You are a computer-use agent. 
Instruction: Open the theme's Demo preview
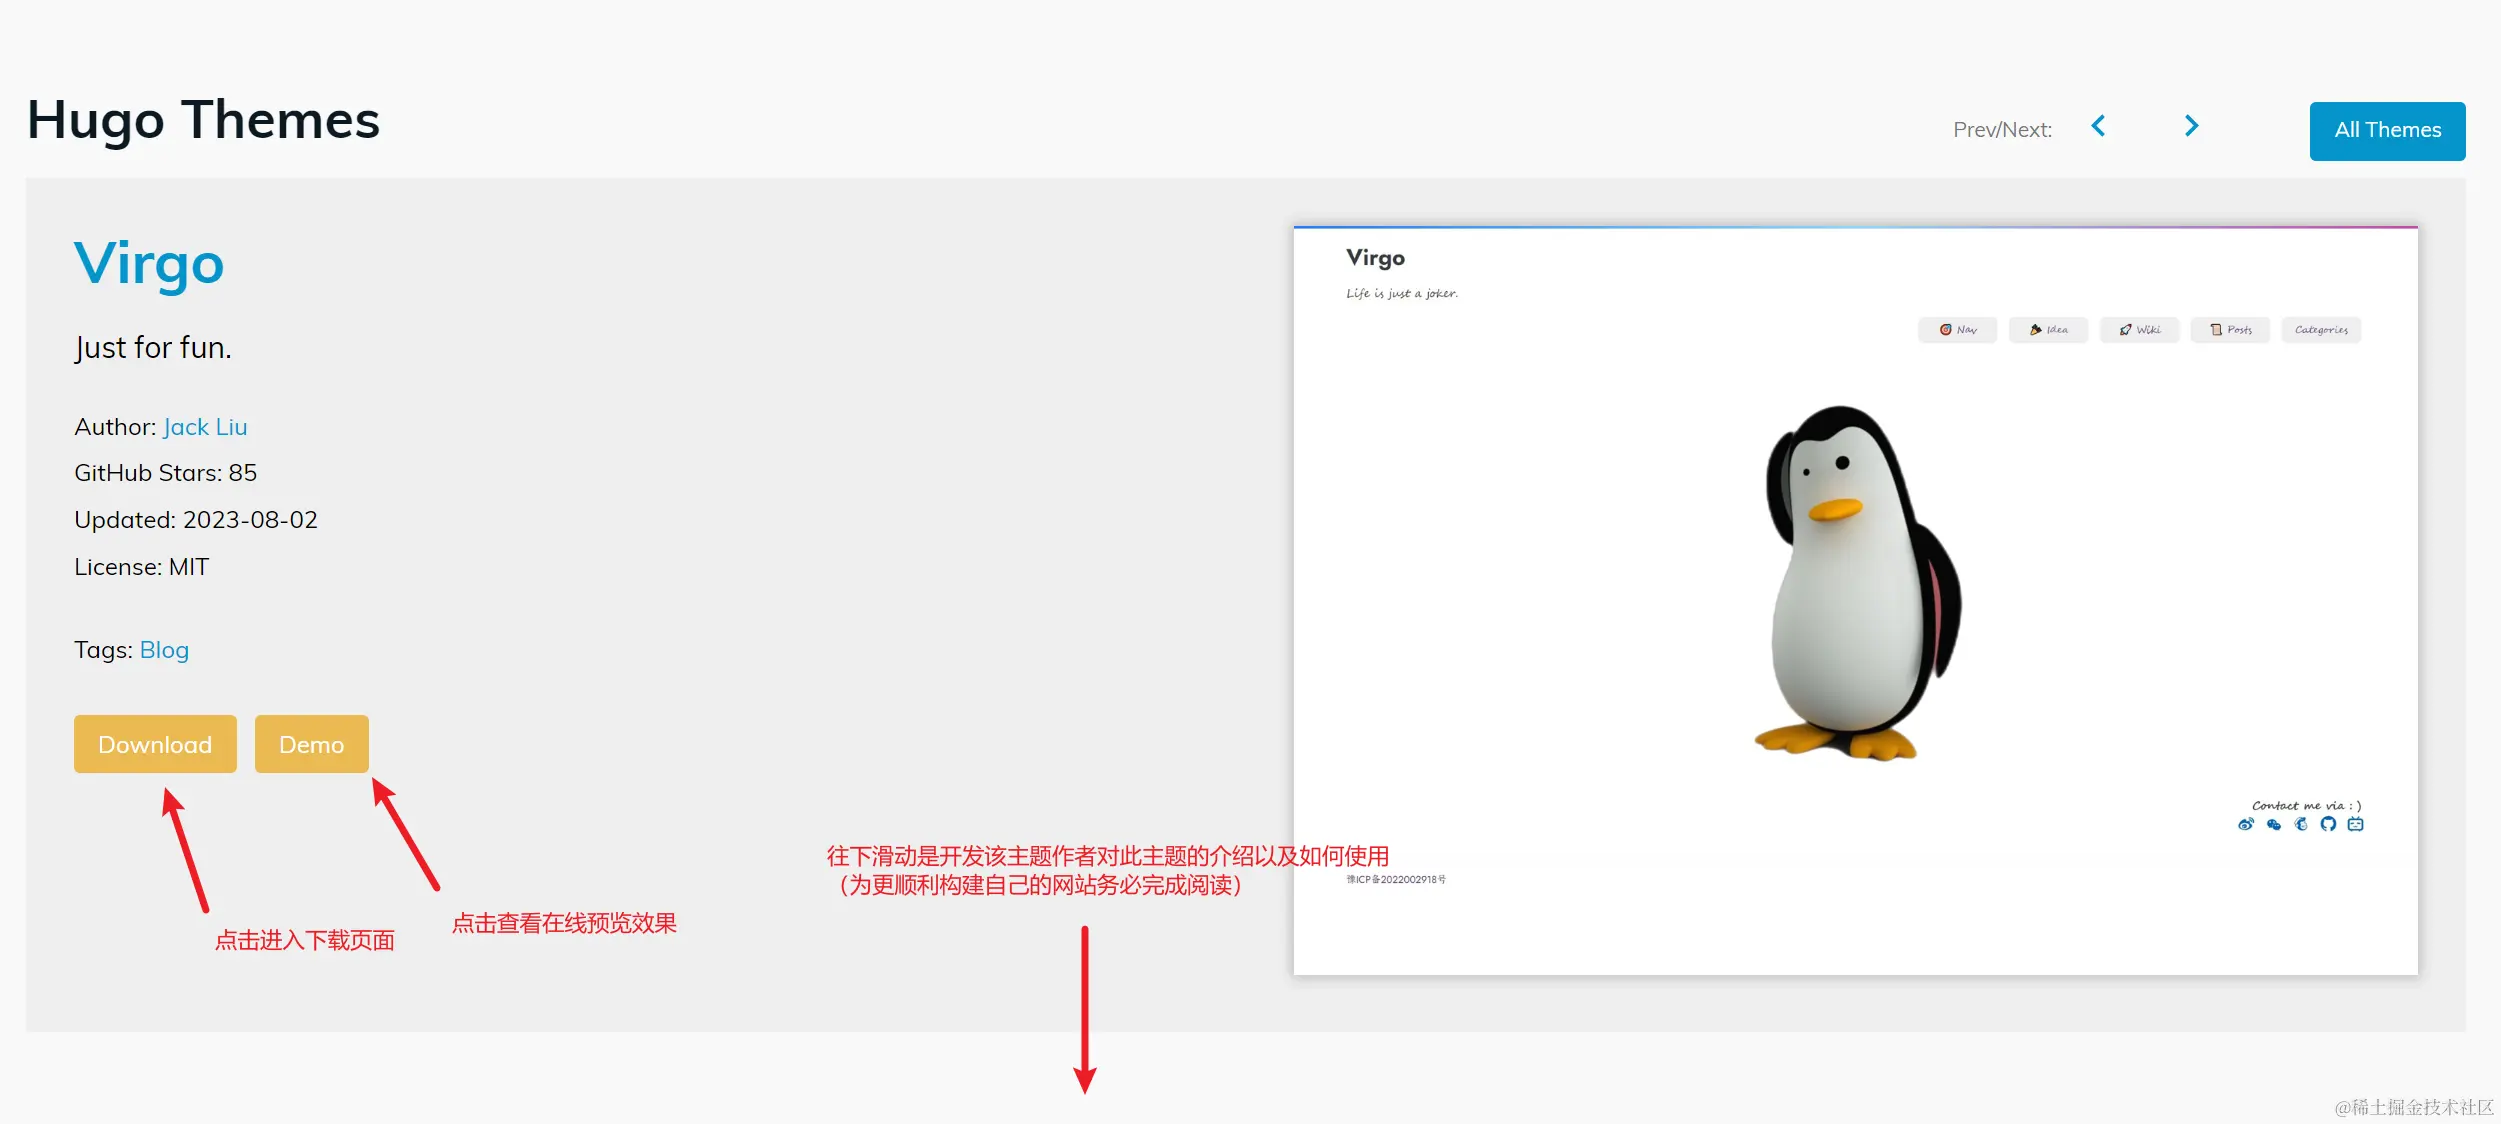tap(311, 744)
